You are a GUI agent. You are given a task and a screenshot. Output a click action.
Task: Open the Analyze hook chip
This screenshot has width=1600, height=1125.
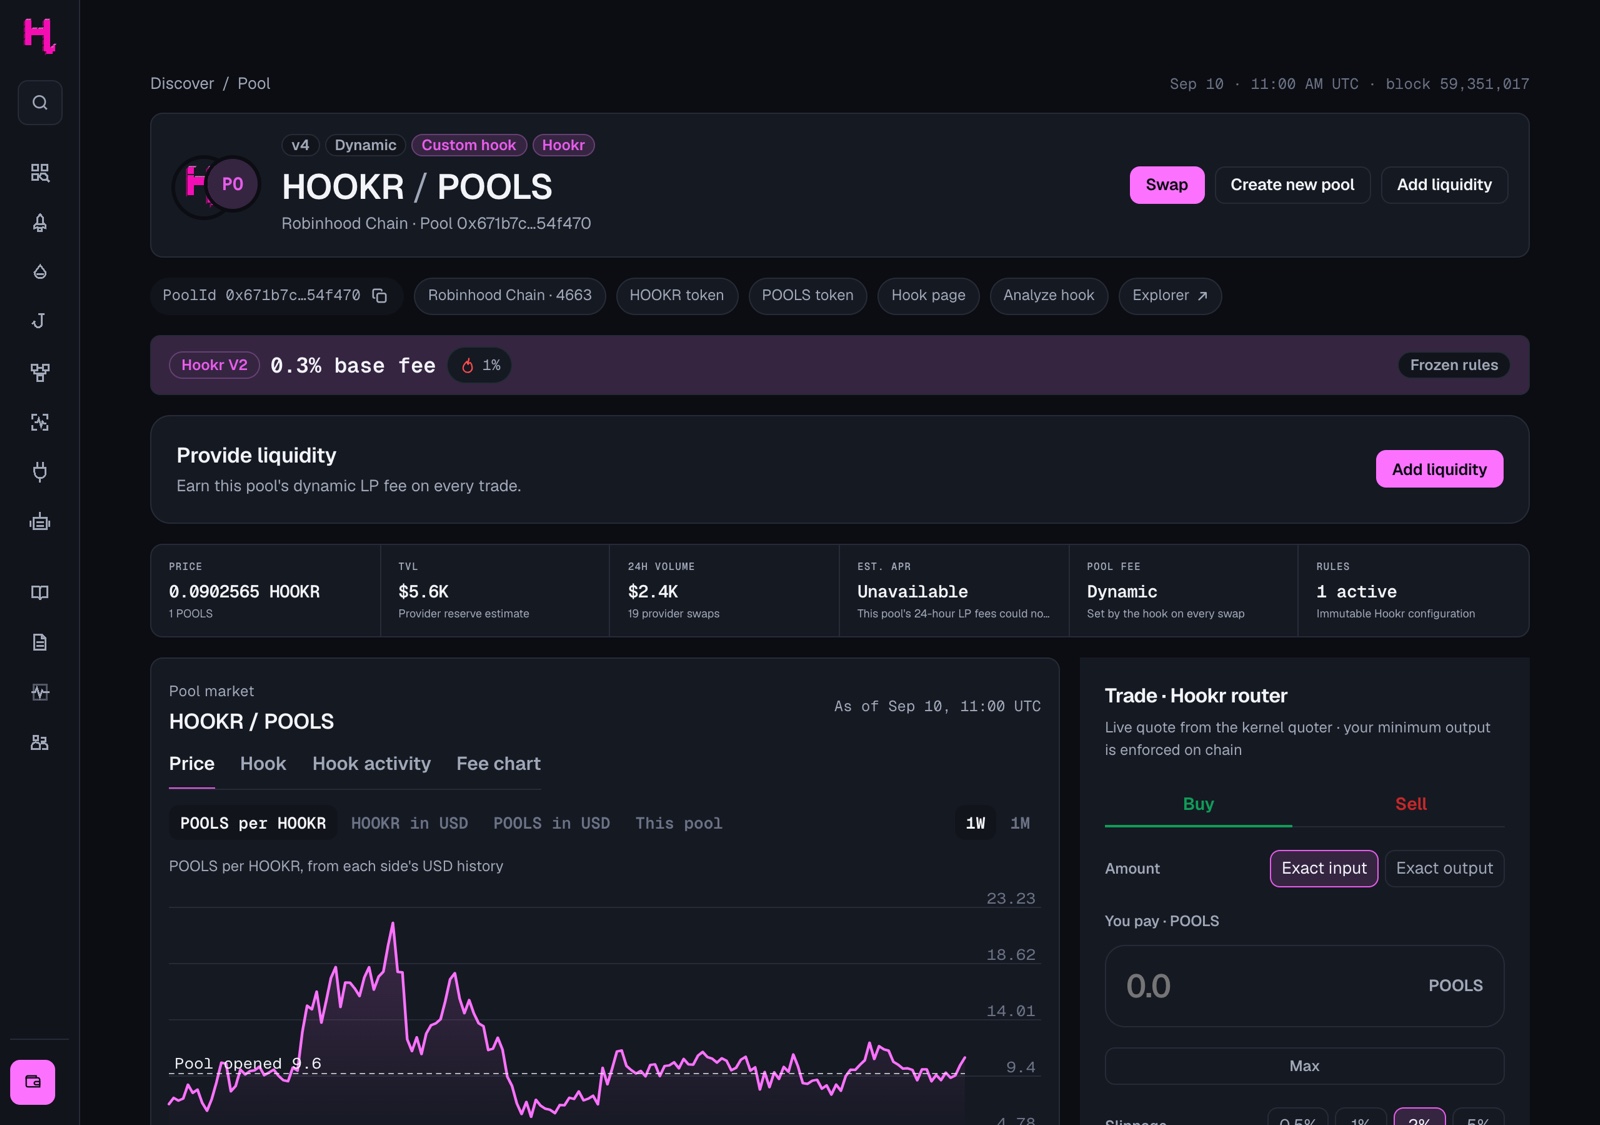[x=1049, y=296]
